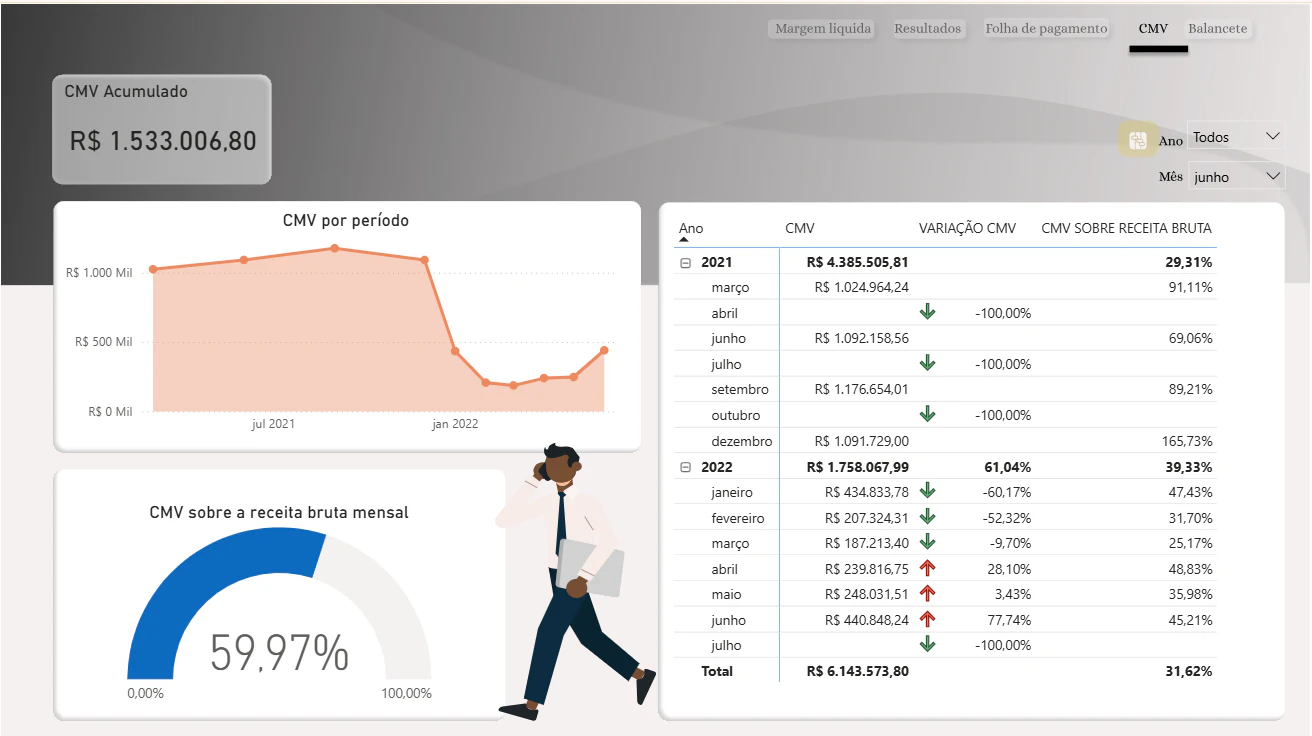Click the jan 2022 axis label

pos(455,424)
